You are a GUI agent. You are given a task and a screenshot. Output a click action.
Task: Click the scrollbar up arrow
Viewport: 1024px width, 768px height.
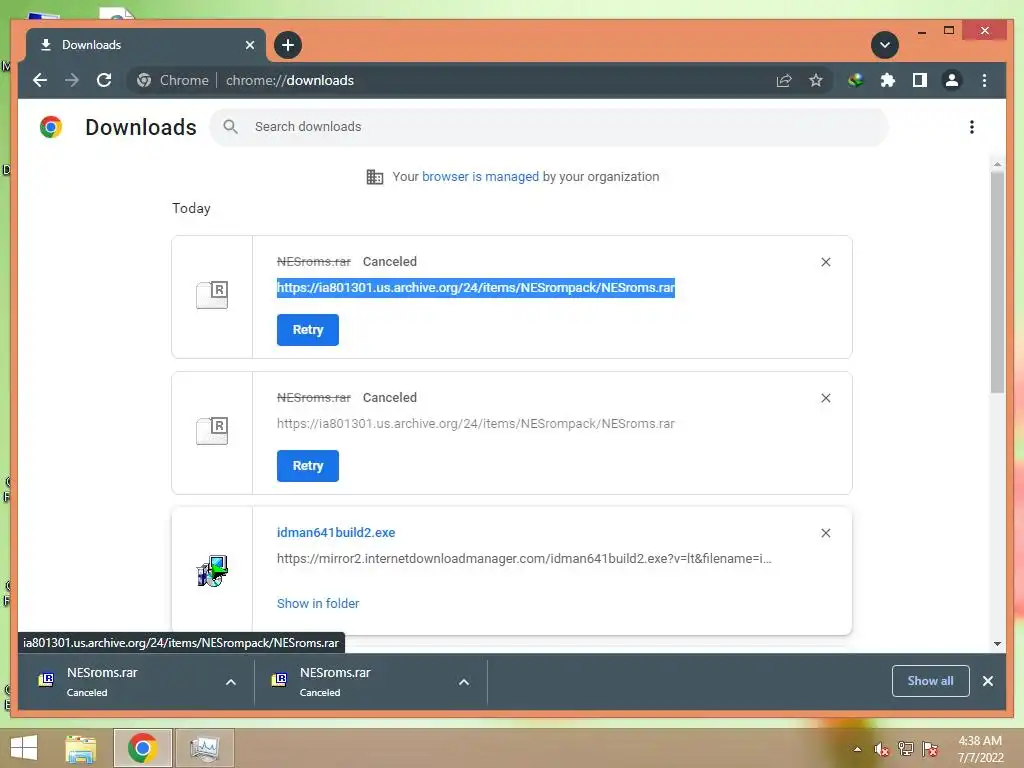tap(997, 164)
